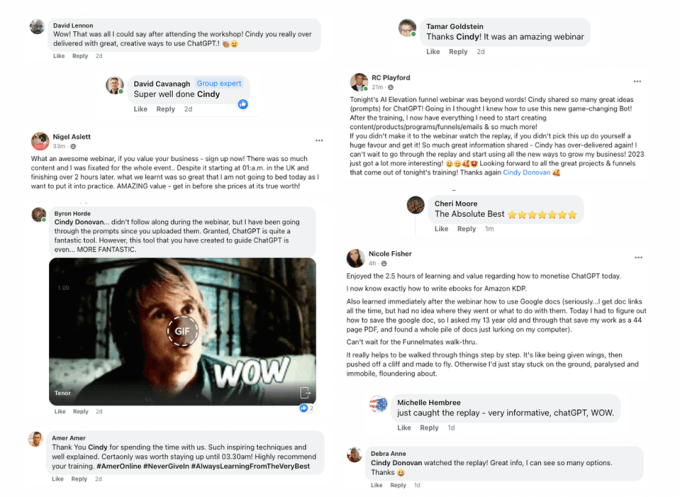The height and width of the screenshot is (497, 680).
Task: Open the Cindy Donovan mention link in RC Playford's post
Action: pyautogui.click(x=526, y=173)
